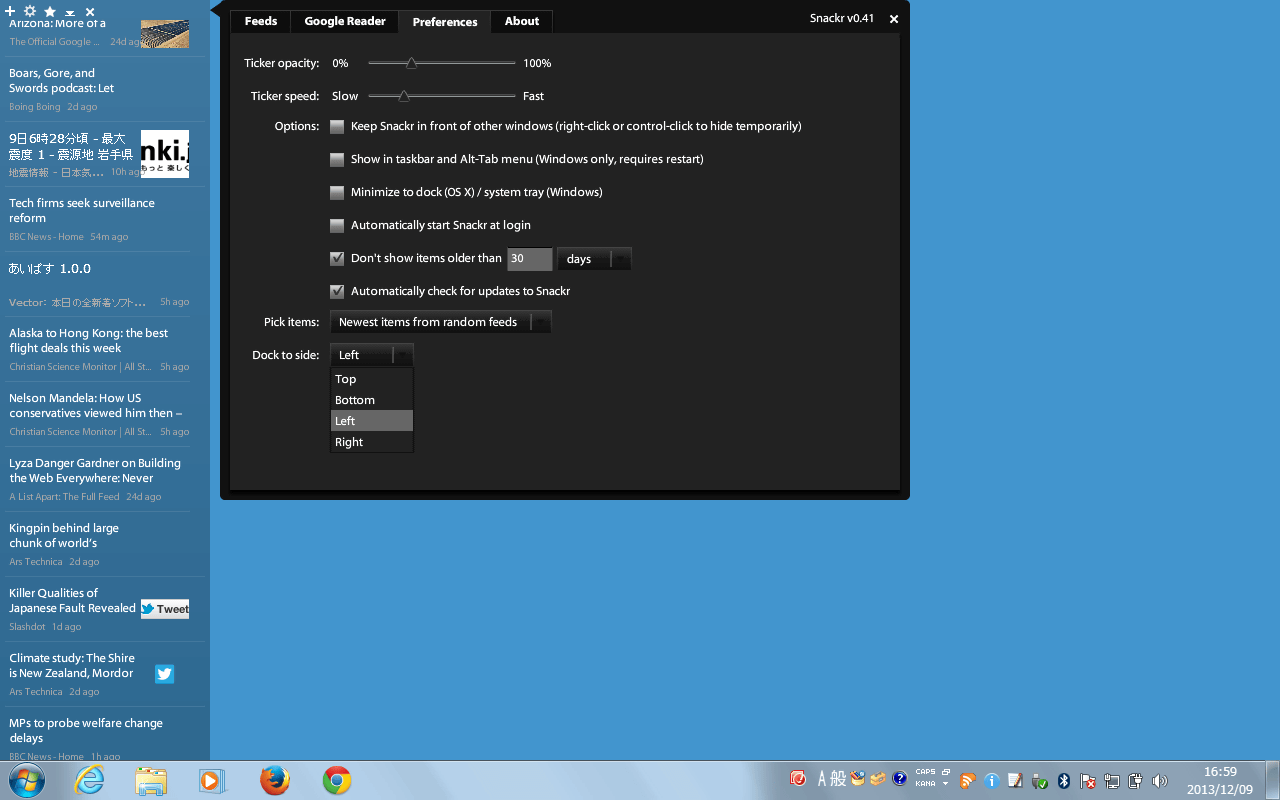Click the older-than days number field
This screenshot has width=1280, height=800.
[530, 259]
